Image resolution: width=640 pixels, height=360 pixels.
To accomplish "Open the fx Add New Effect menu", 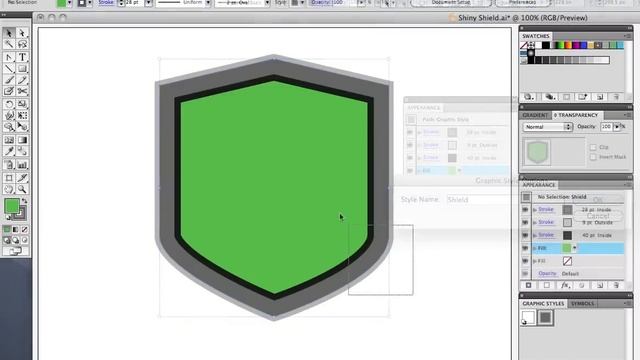I will point(565,285).
